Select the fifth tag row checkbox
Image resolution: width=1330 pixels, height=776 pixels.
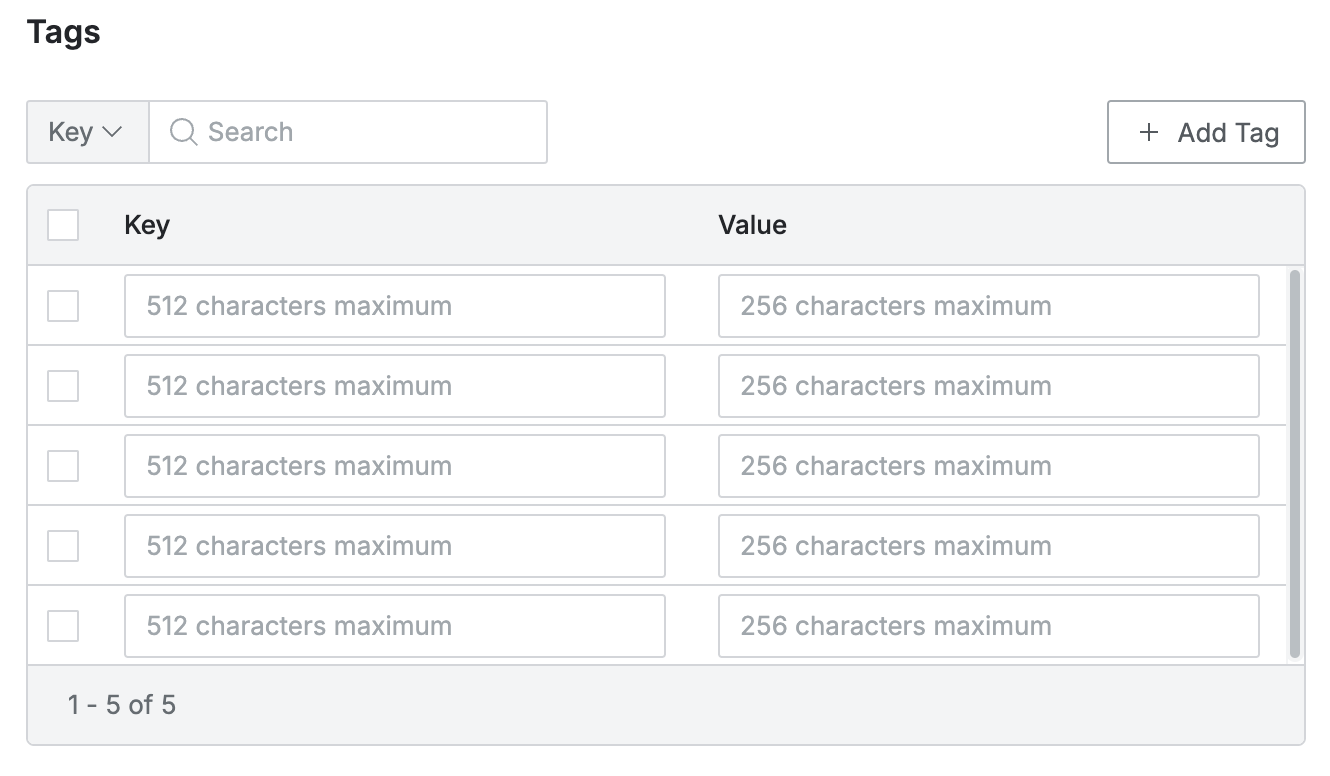click(x=63, y=626)
